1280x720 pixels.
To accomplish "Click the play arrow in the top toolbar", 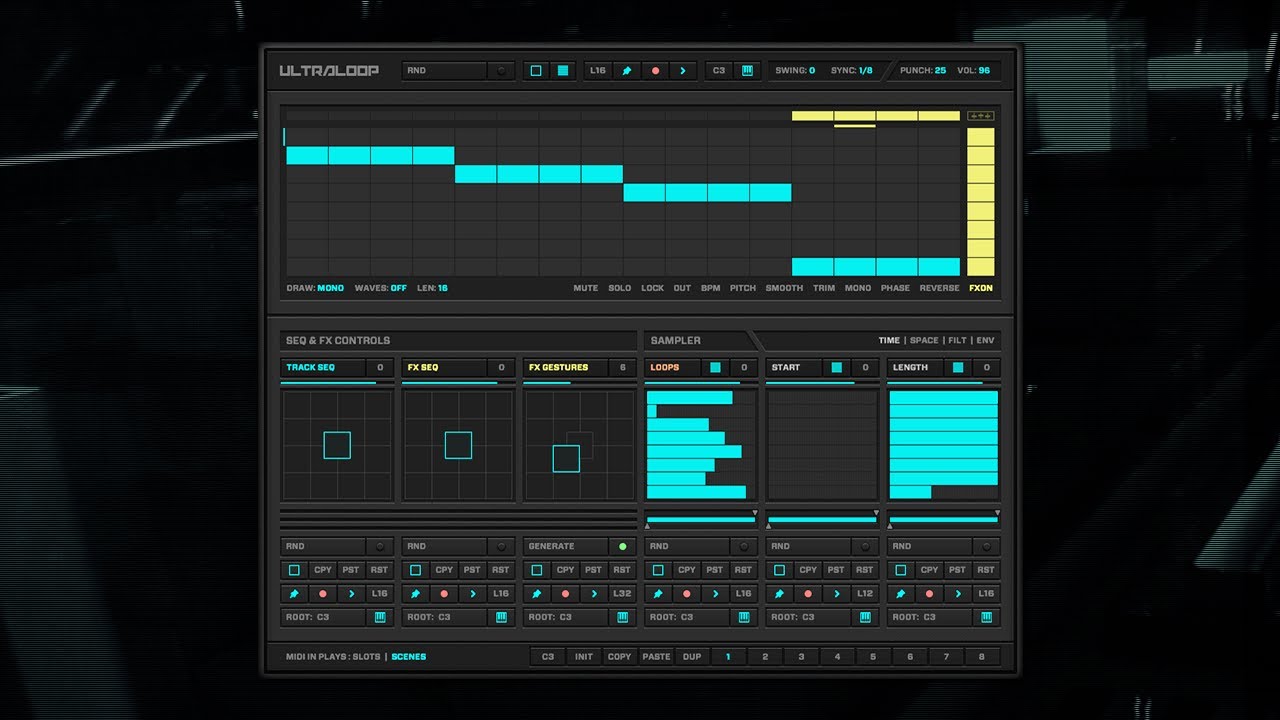I will (683, 71).
